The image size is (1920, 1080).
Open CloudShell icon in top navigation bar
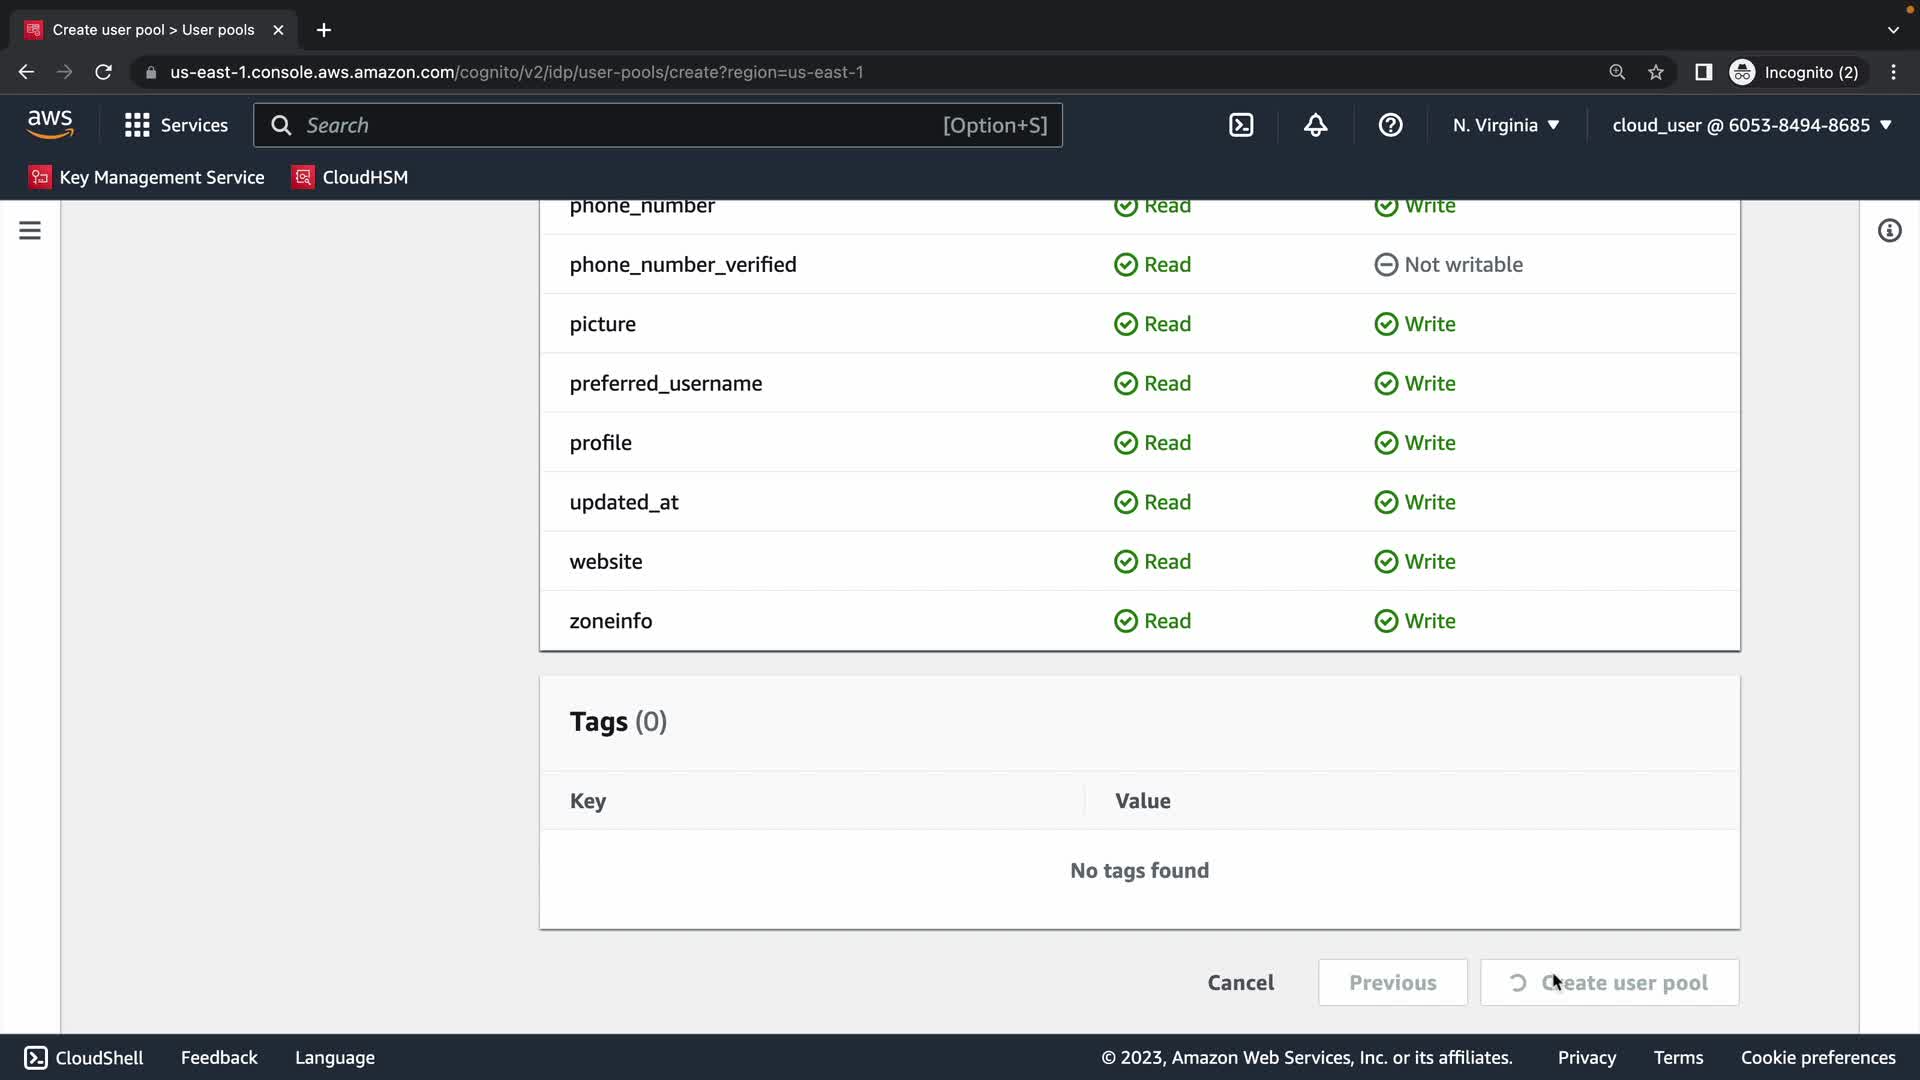[1241, 125]
